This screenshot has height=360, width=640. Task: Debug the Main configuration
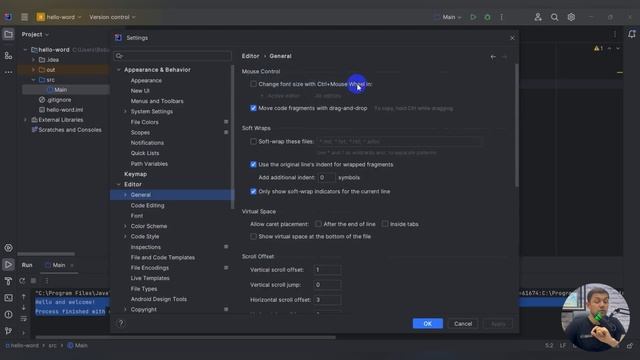(x=487, y=17)
